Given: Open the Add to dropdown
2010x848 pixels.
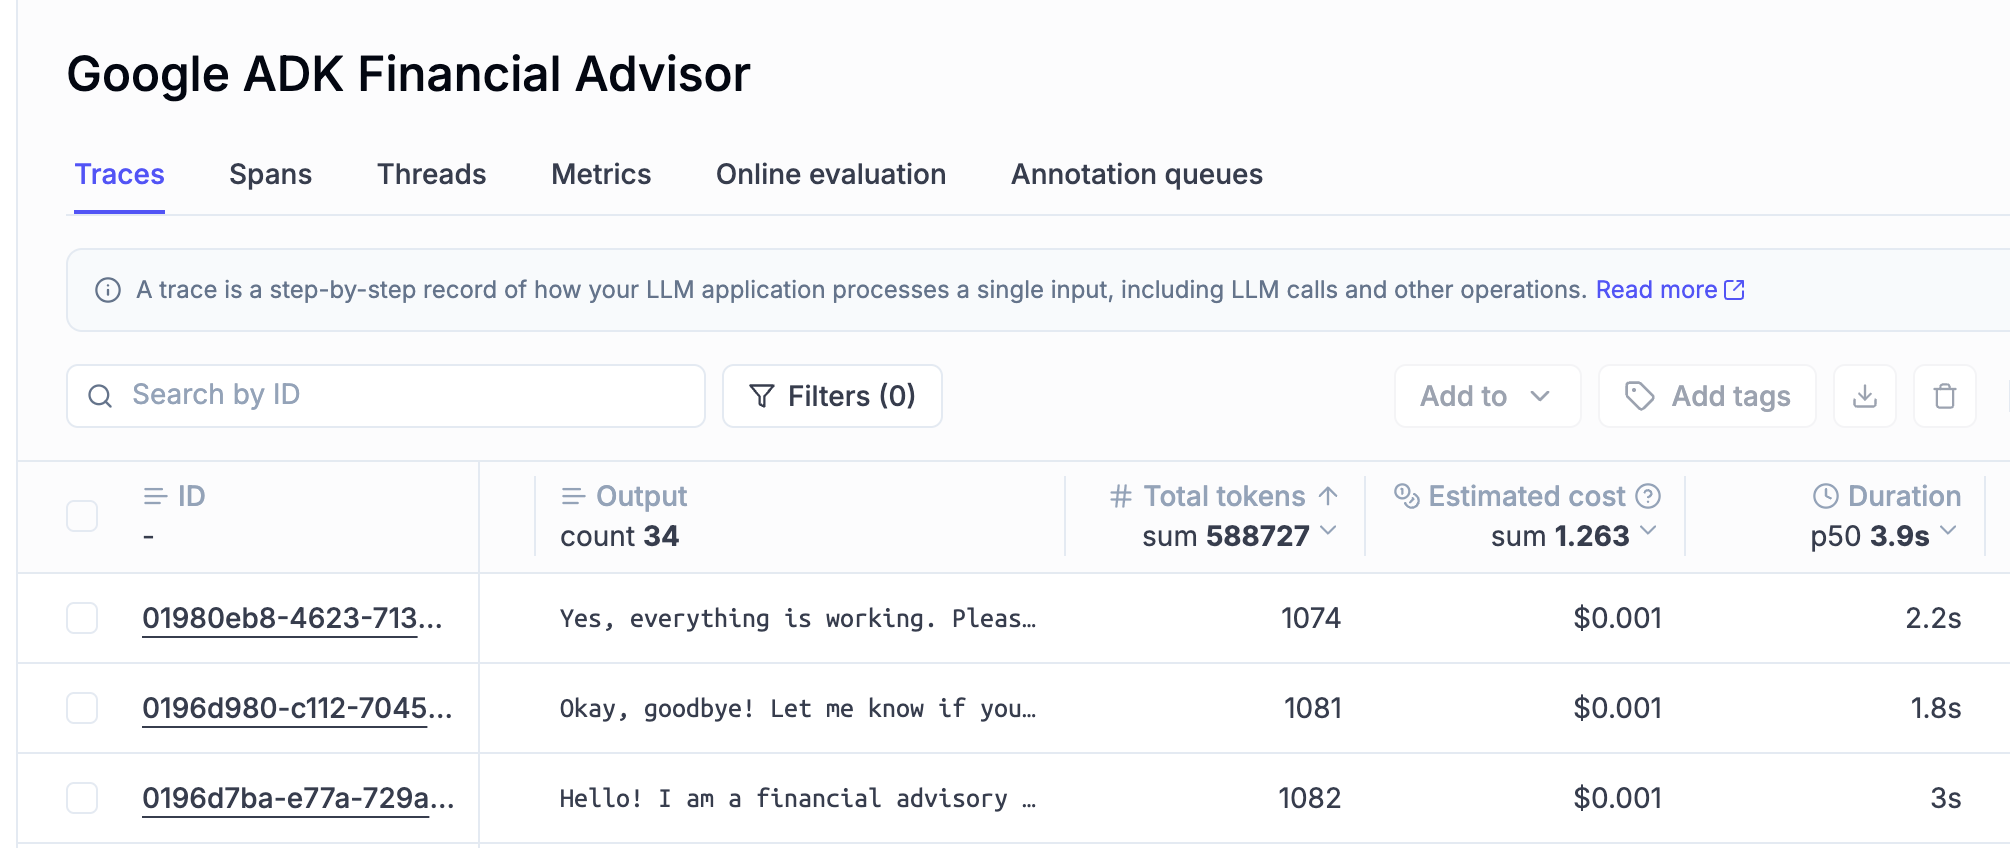Looking at the screenshot, I should [1486, 396].
